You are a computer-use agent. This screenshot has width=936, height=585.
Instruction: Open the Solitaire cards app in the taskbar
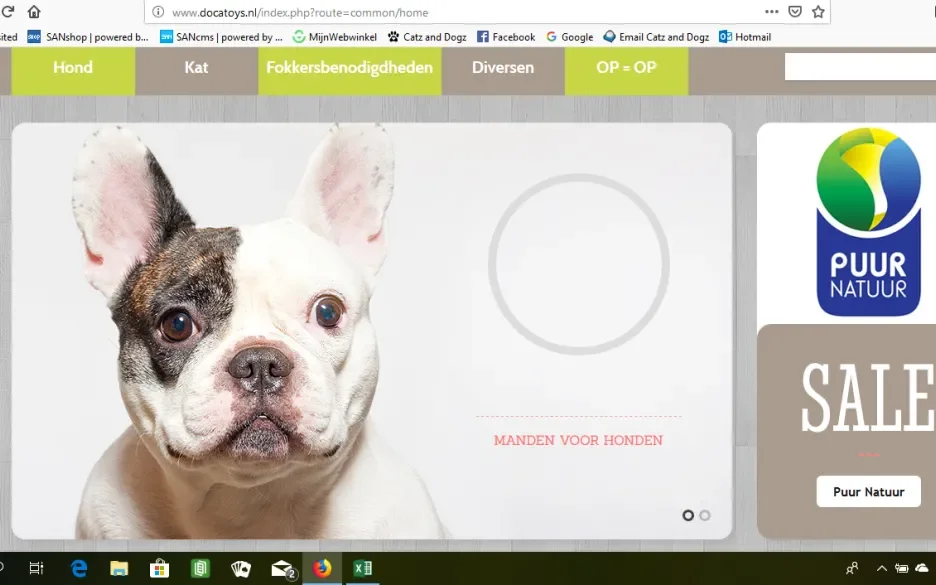[241, 568]
